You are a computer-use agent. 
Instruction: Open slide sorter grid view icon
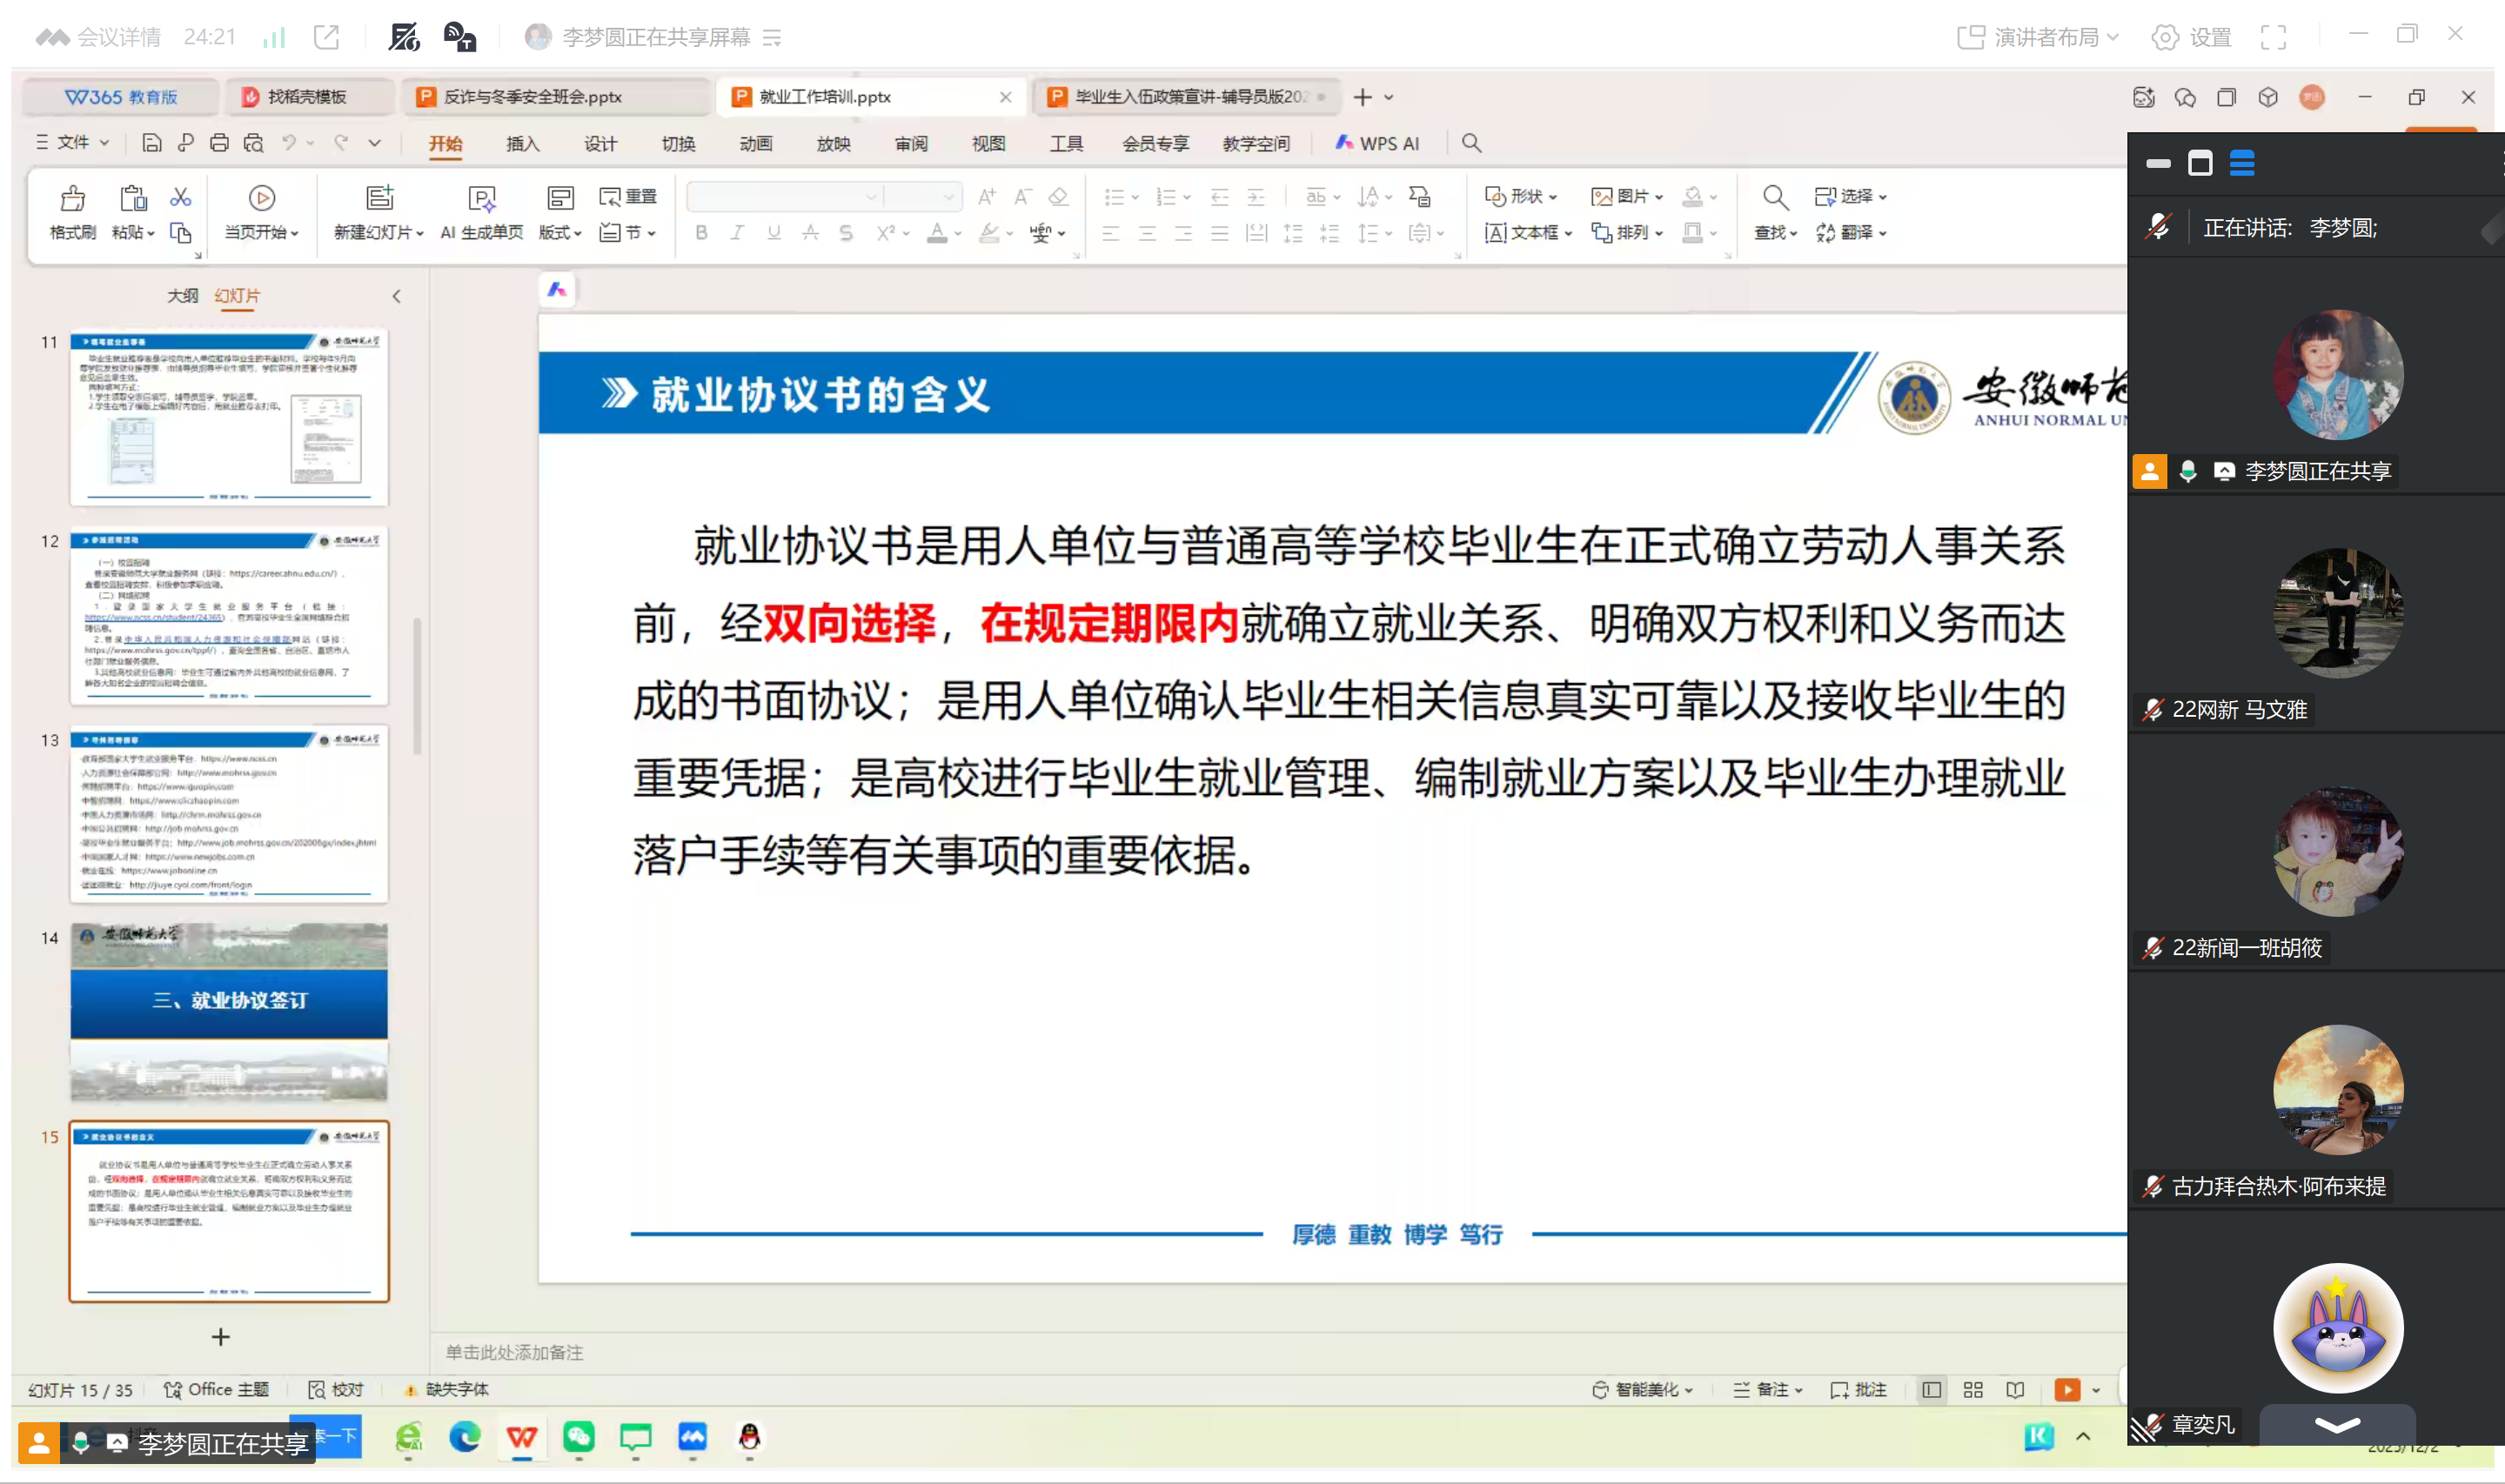pos(1972,1390)
